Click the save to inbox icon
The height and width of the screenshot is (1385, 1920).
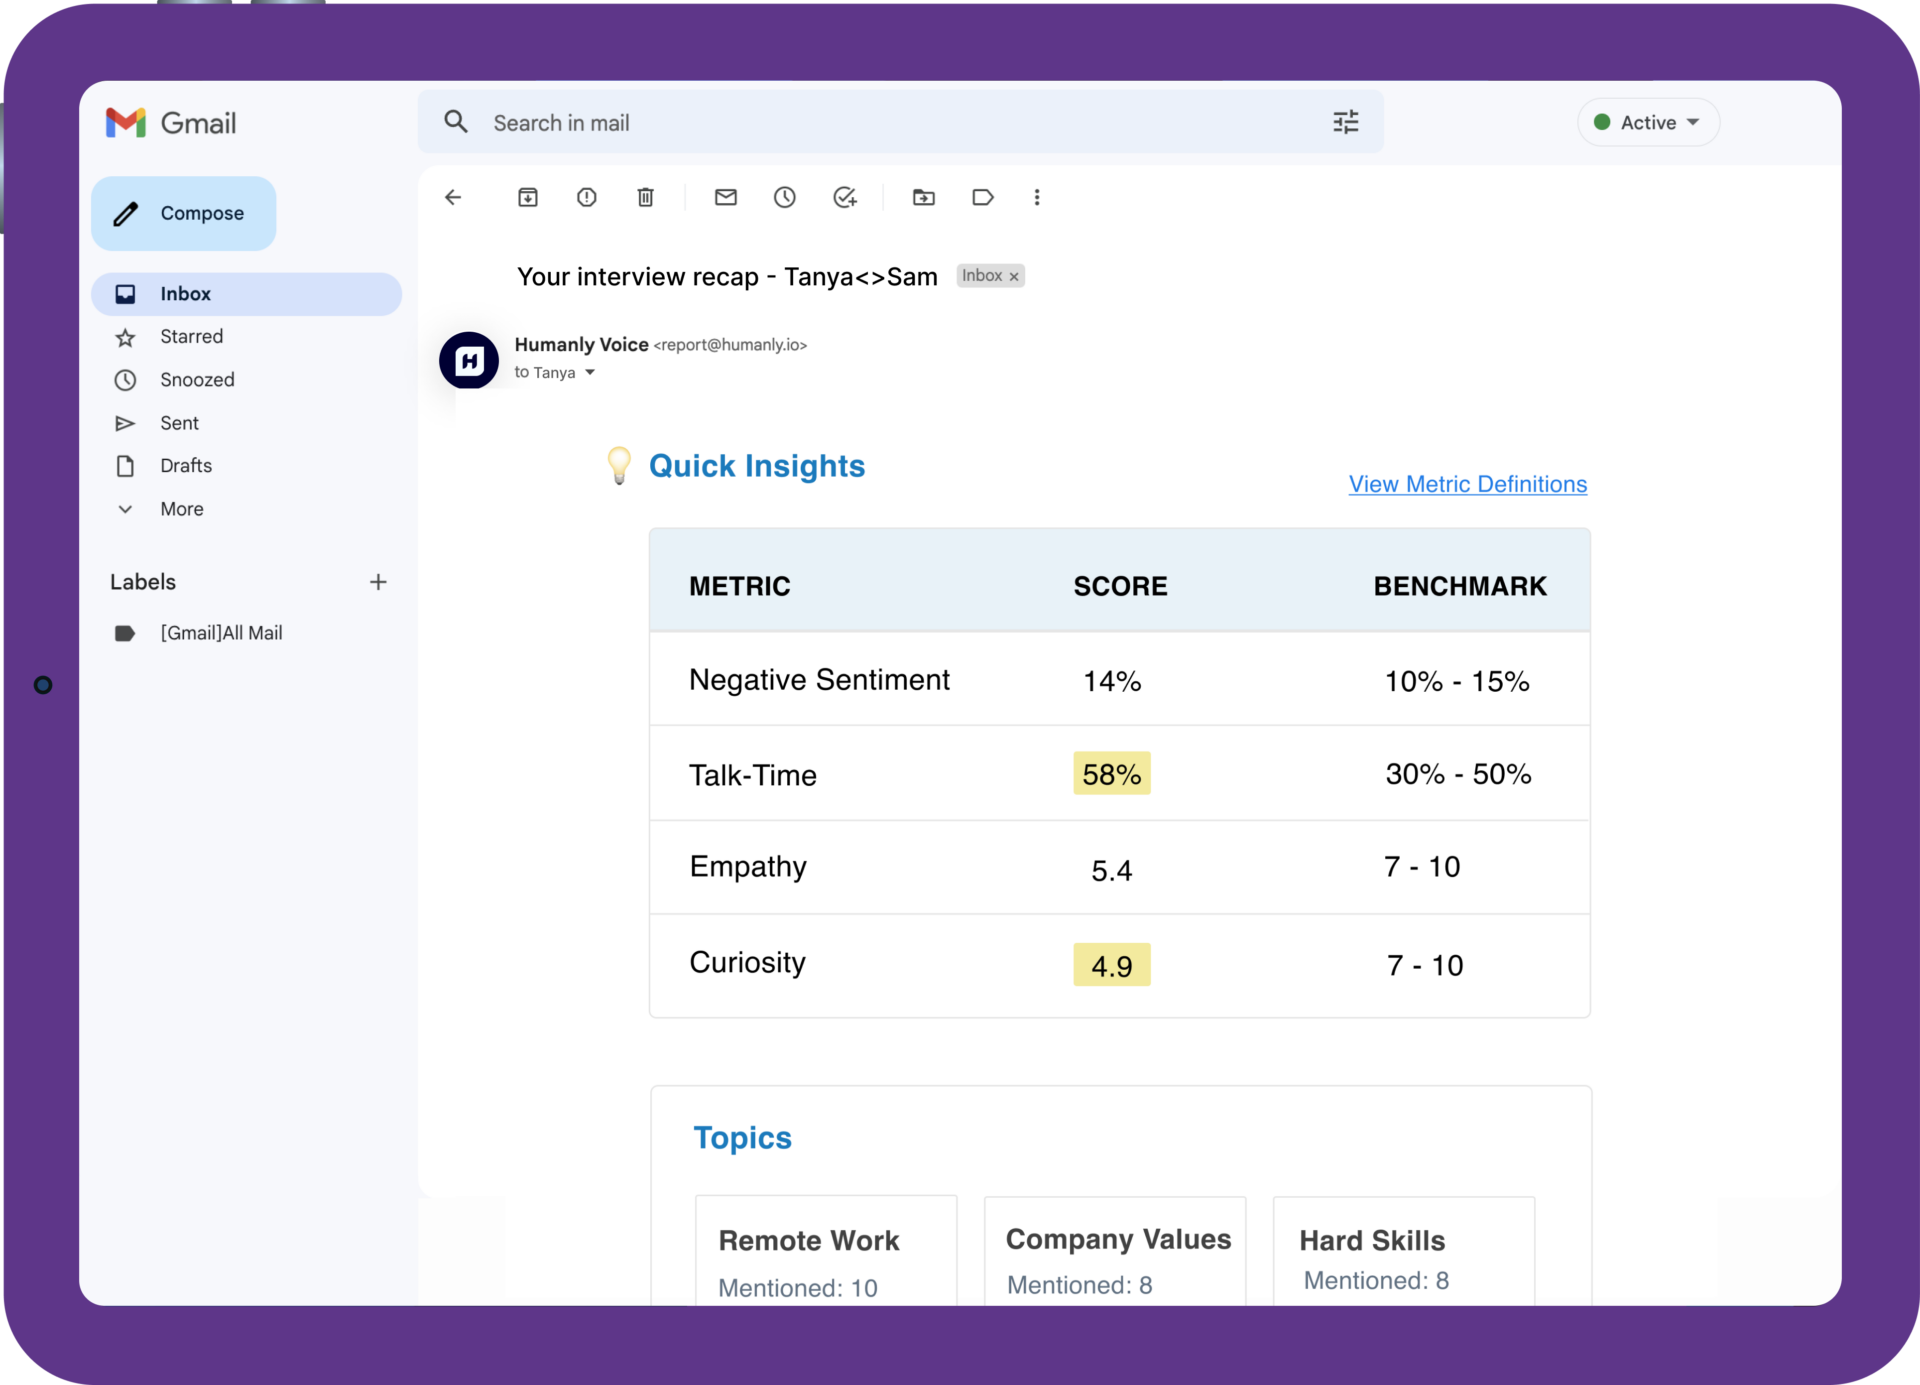[529, 197]
